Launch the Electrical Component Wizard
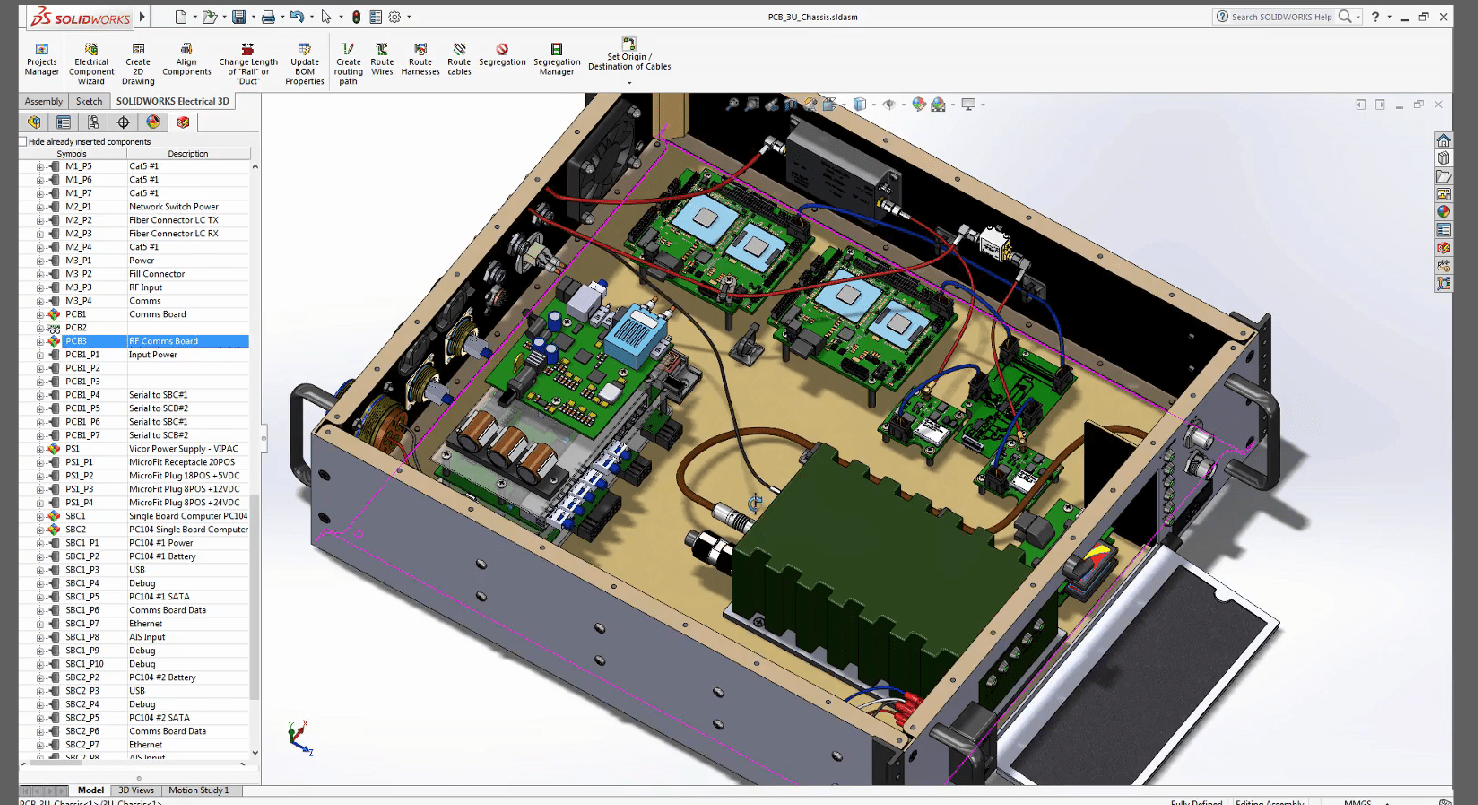The height and width of the screenshot is (805, 1478). tap(90, 60)
